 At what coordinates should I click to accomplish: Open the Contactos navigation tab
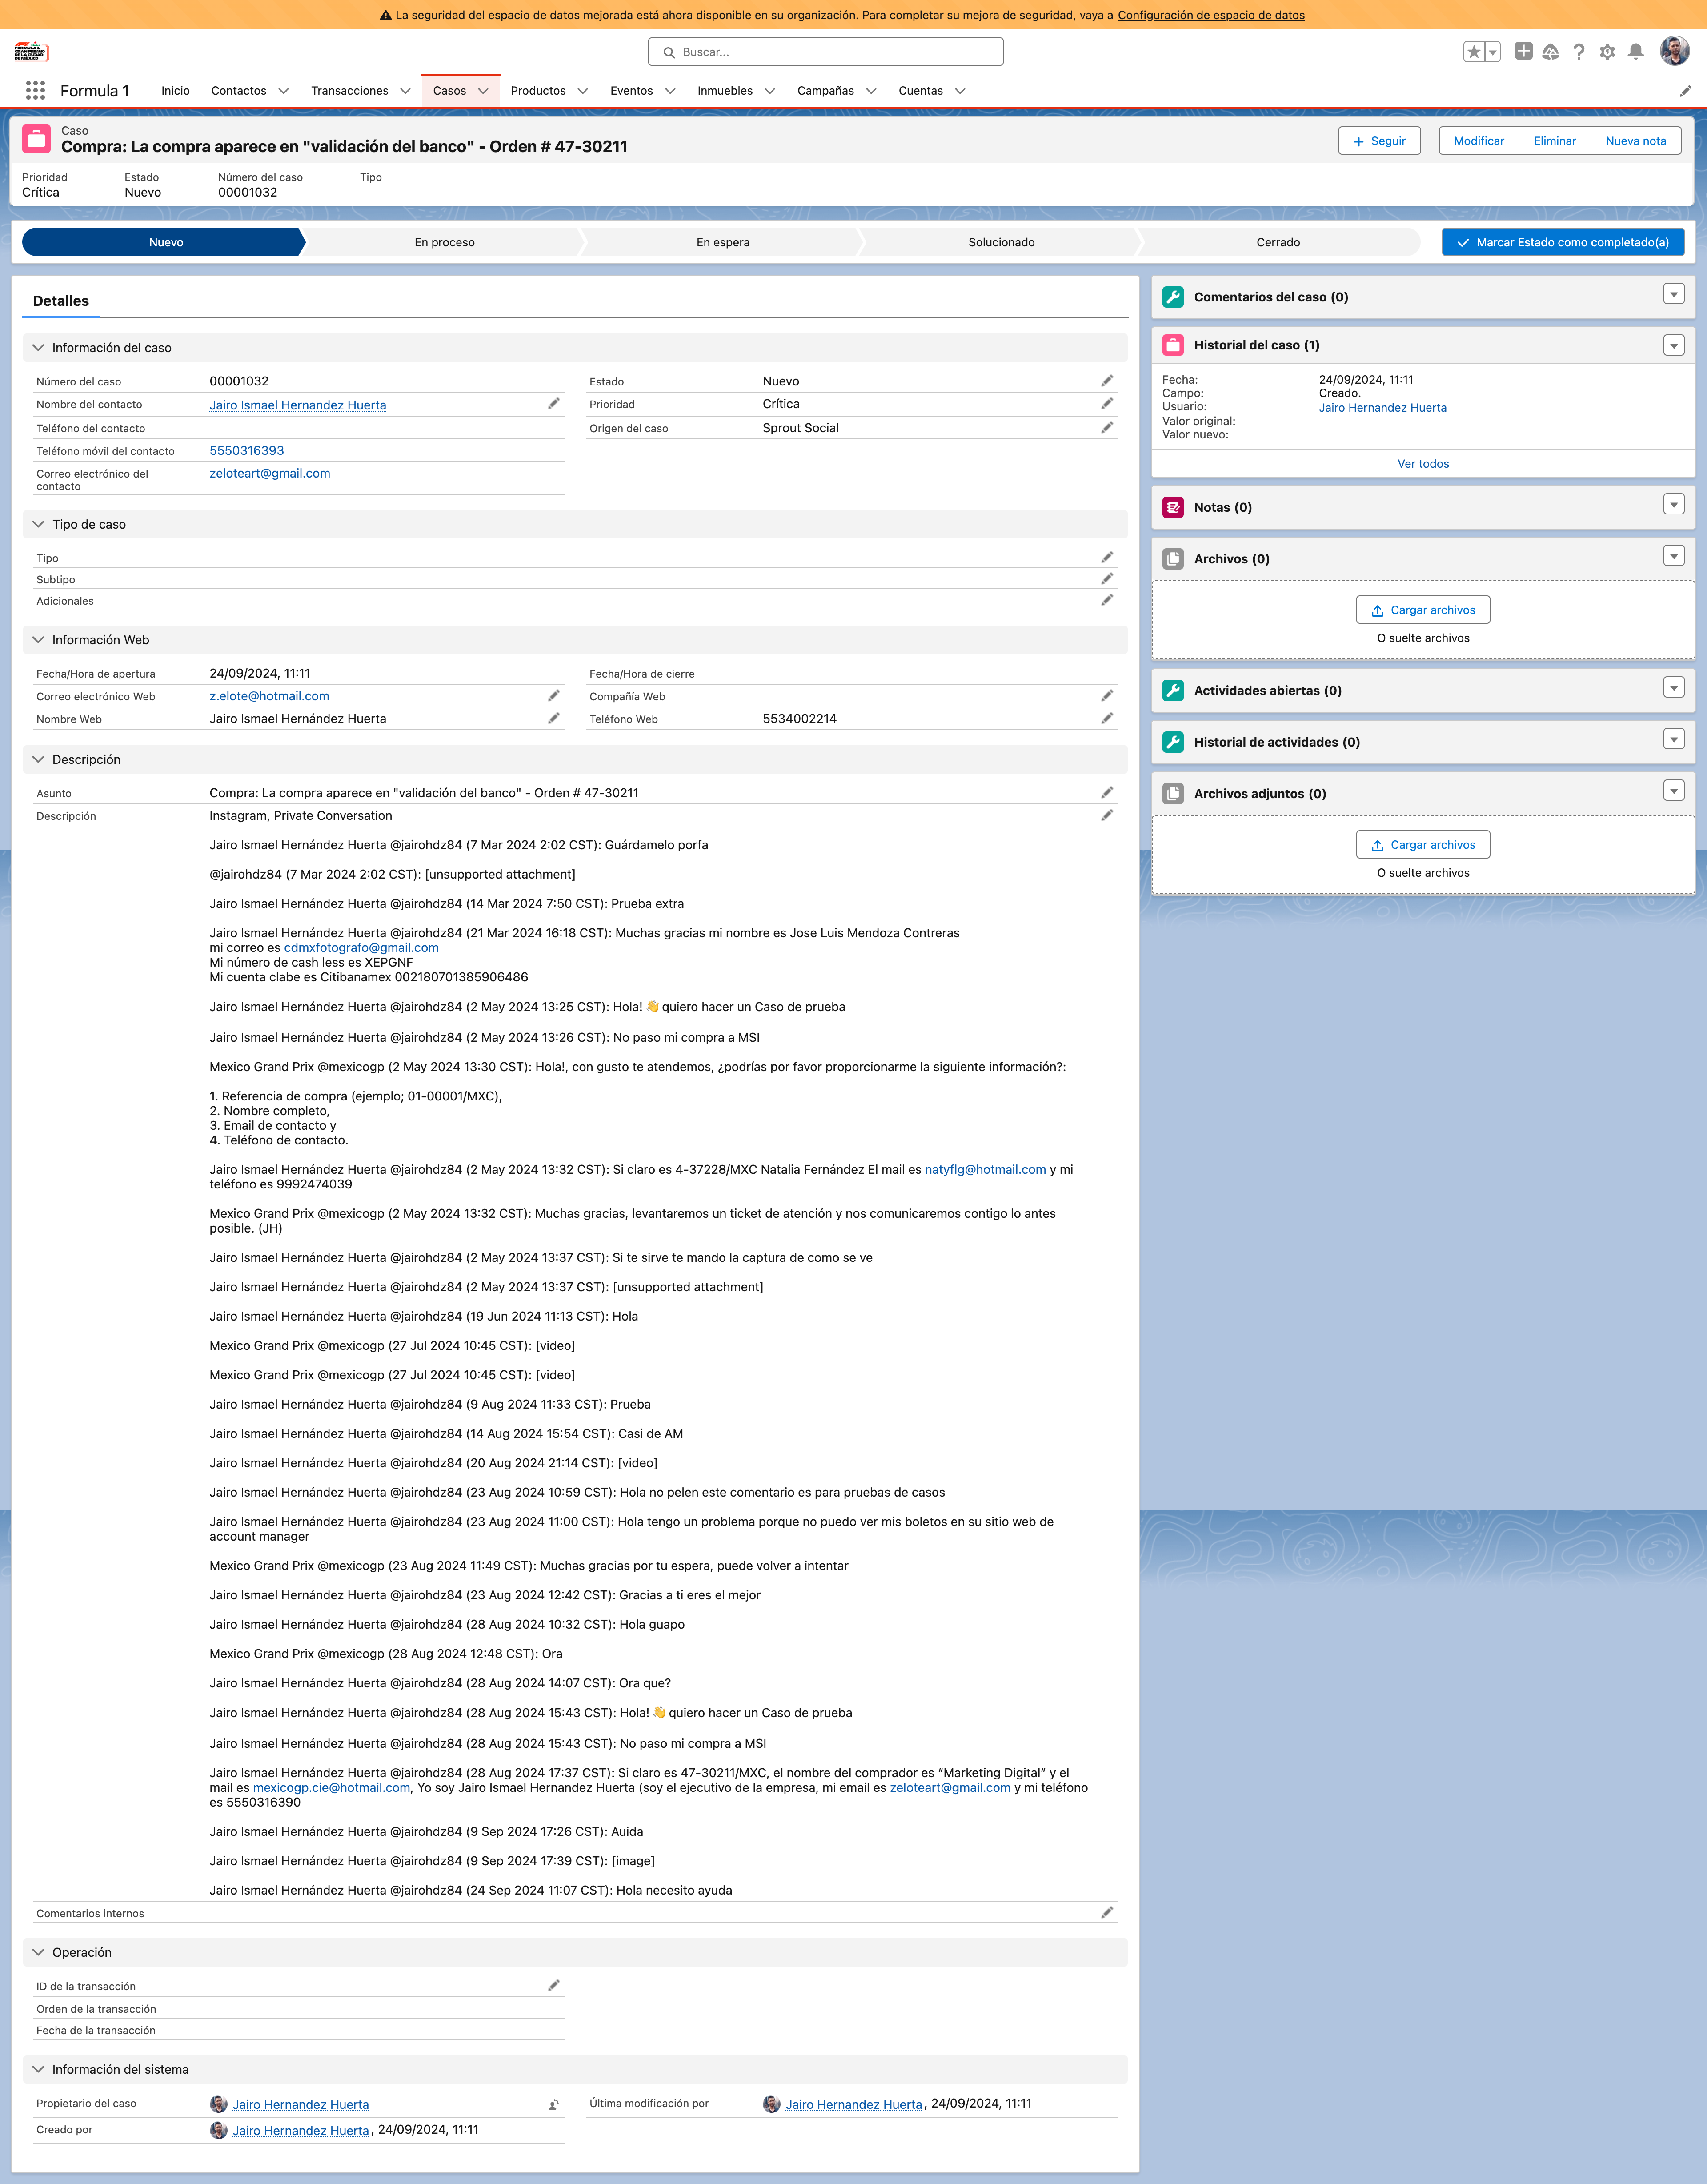(239, 91)
